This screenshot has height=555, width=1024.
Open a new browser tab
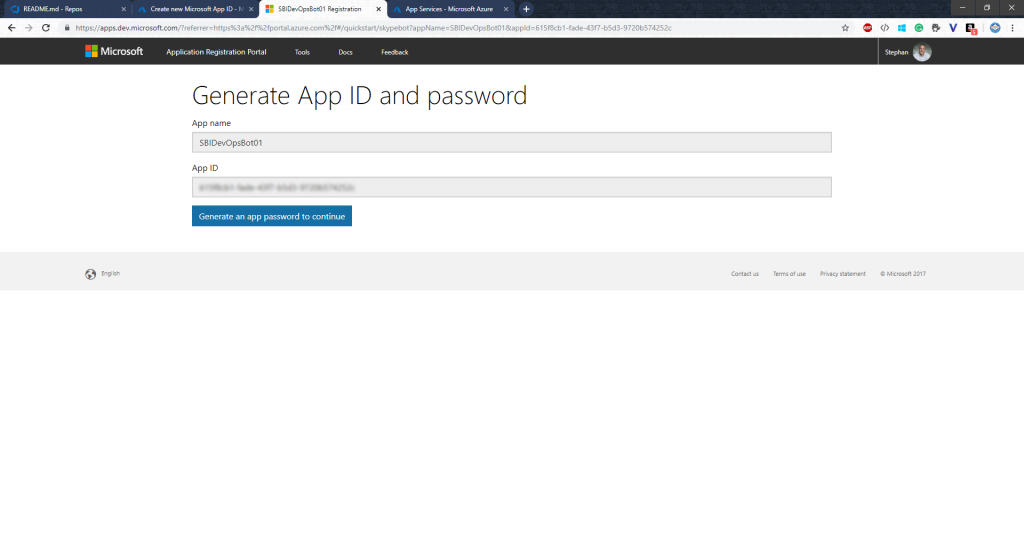point(526,9)
